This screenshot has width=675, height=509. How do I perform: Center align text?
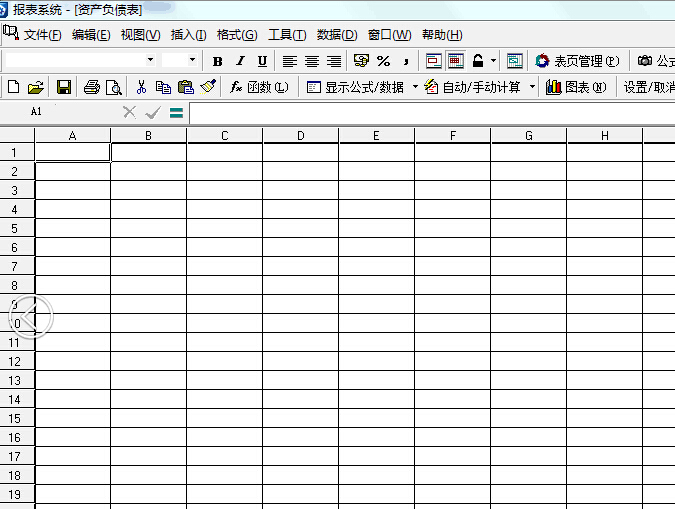point(312,61)
